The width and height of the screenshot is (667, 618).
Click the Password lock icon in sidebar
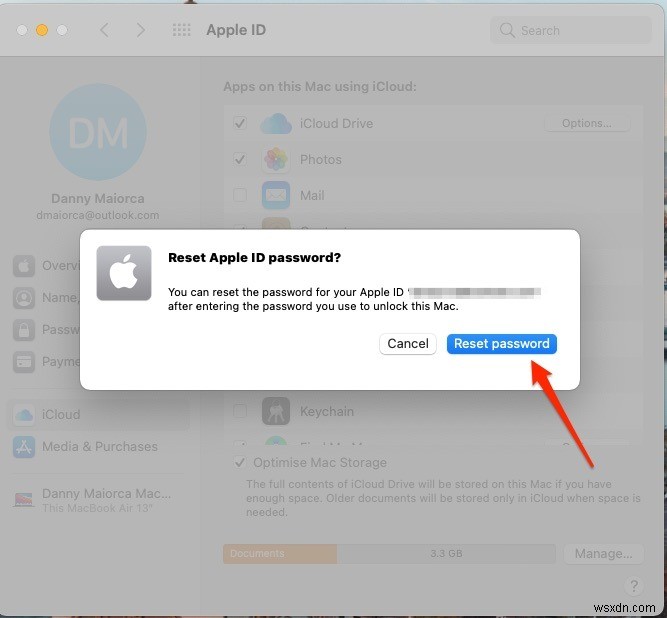[x=24, y=330]
